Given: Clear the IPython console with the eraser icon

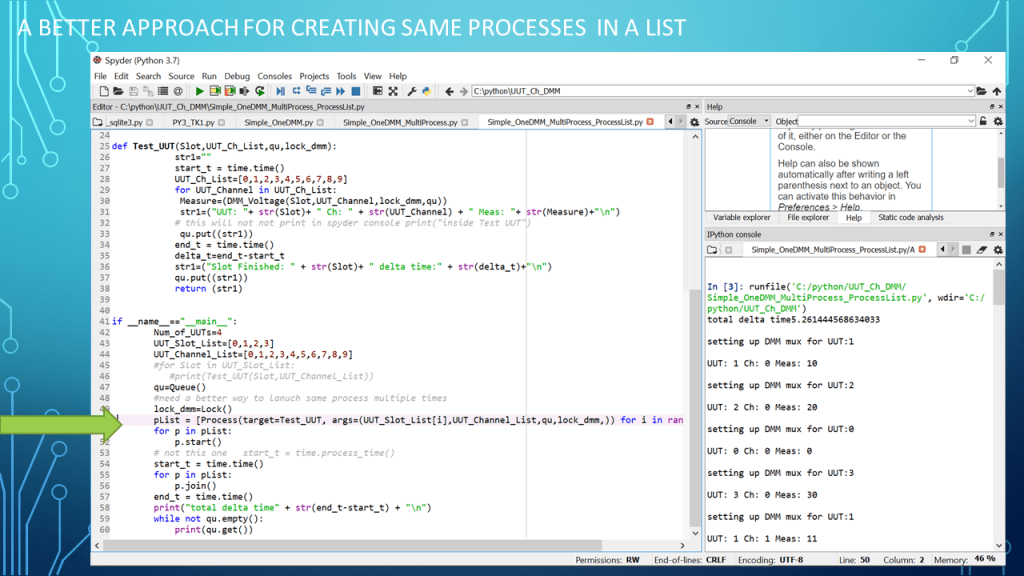Looking at the screenshot, I should 981,250.
